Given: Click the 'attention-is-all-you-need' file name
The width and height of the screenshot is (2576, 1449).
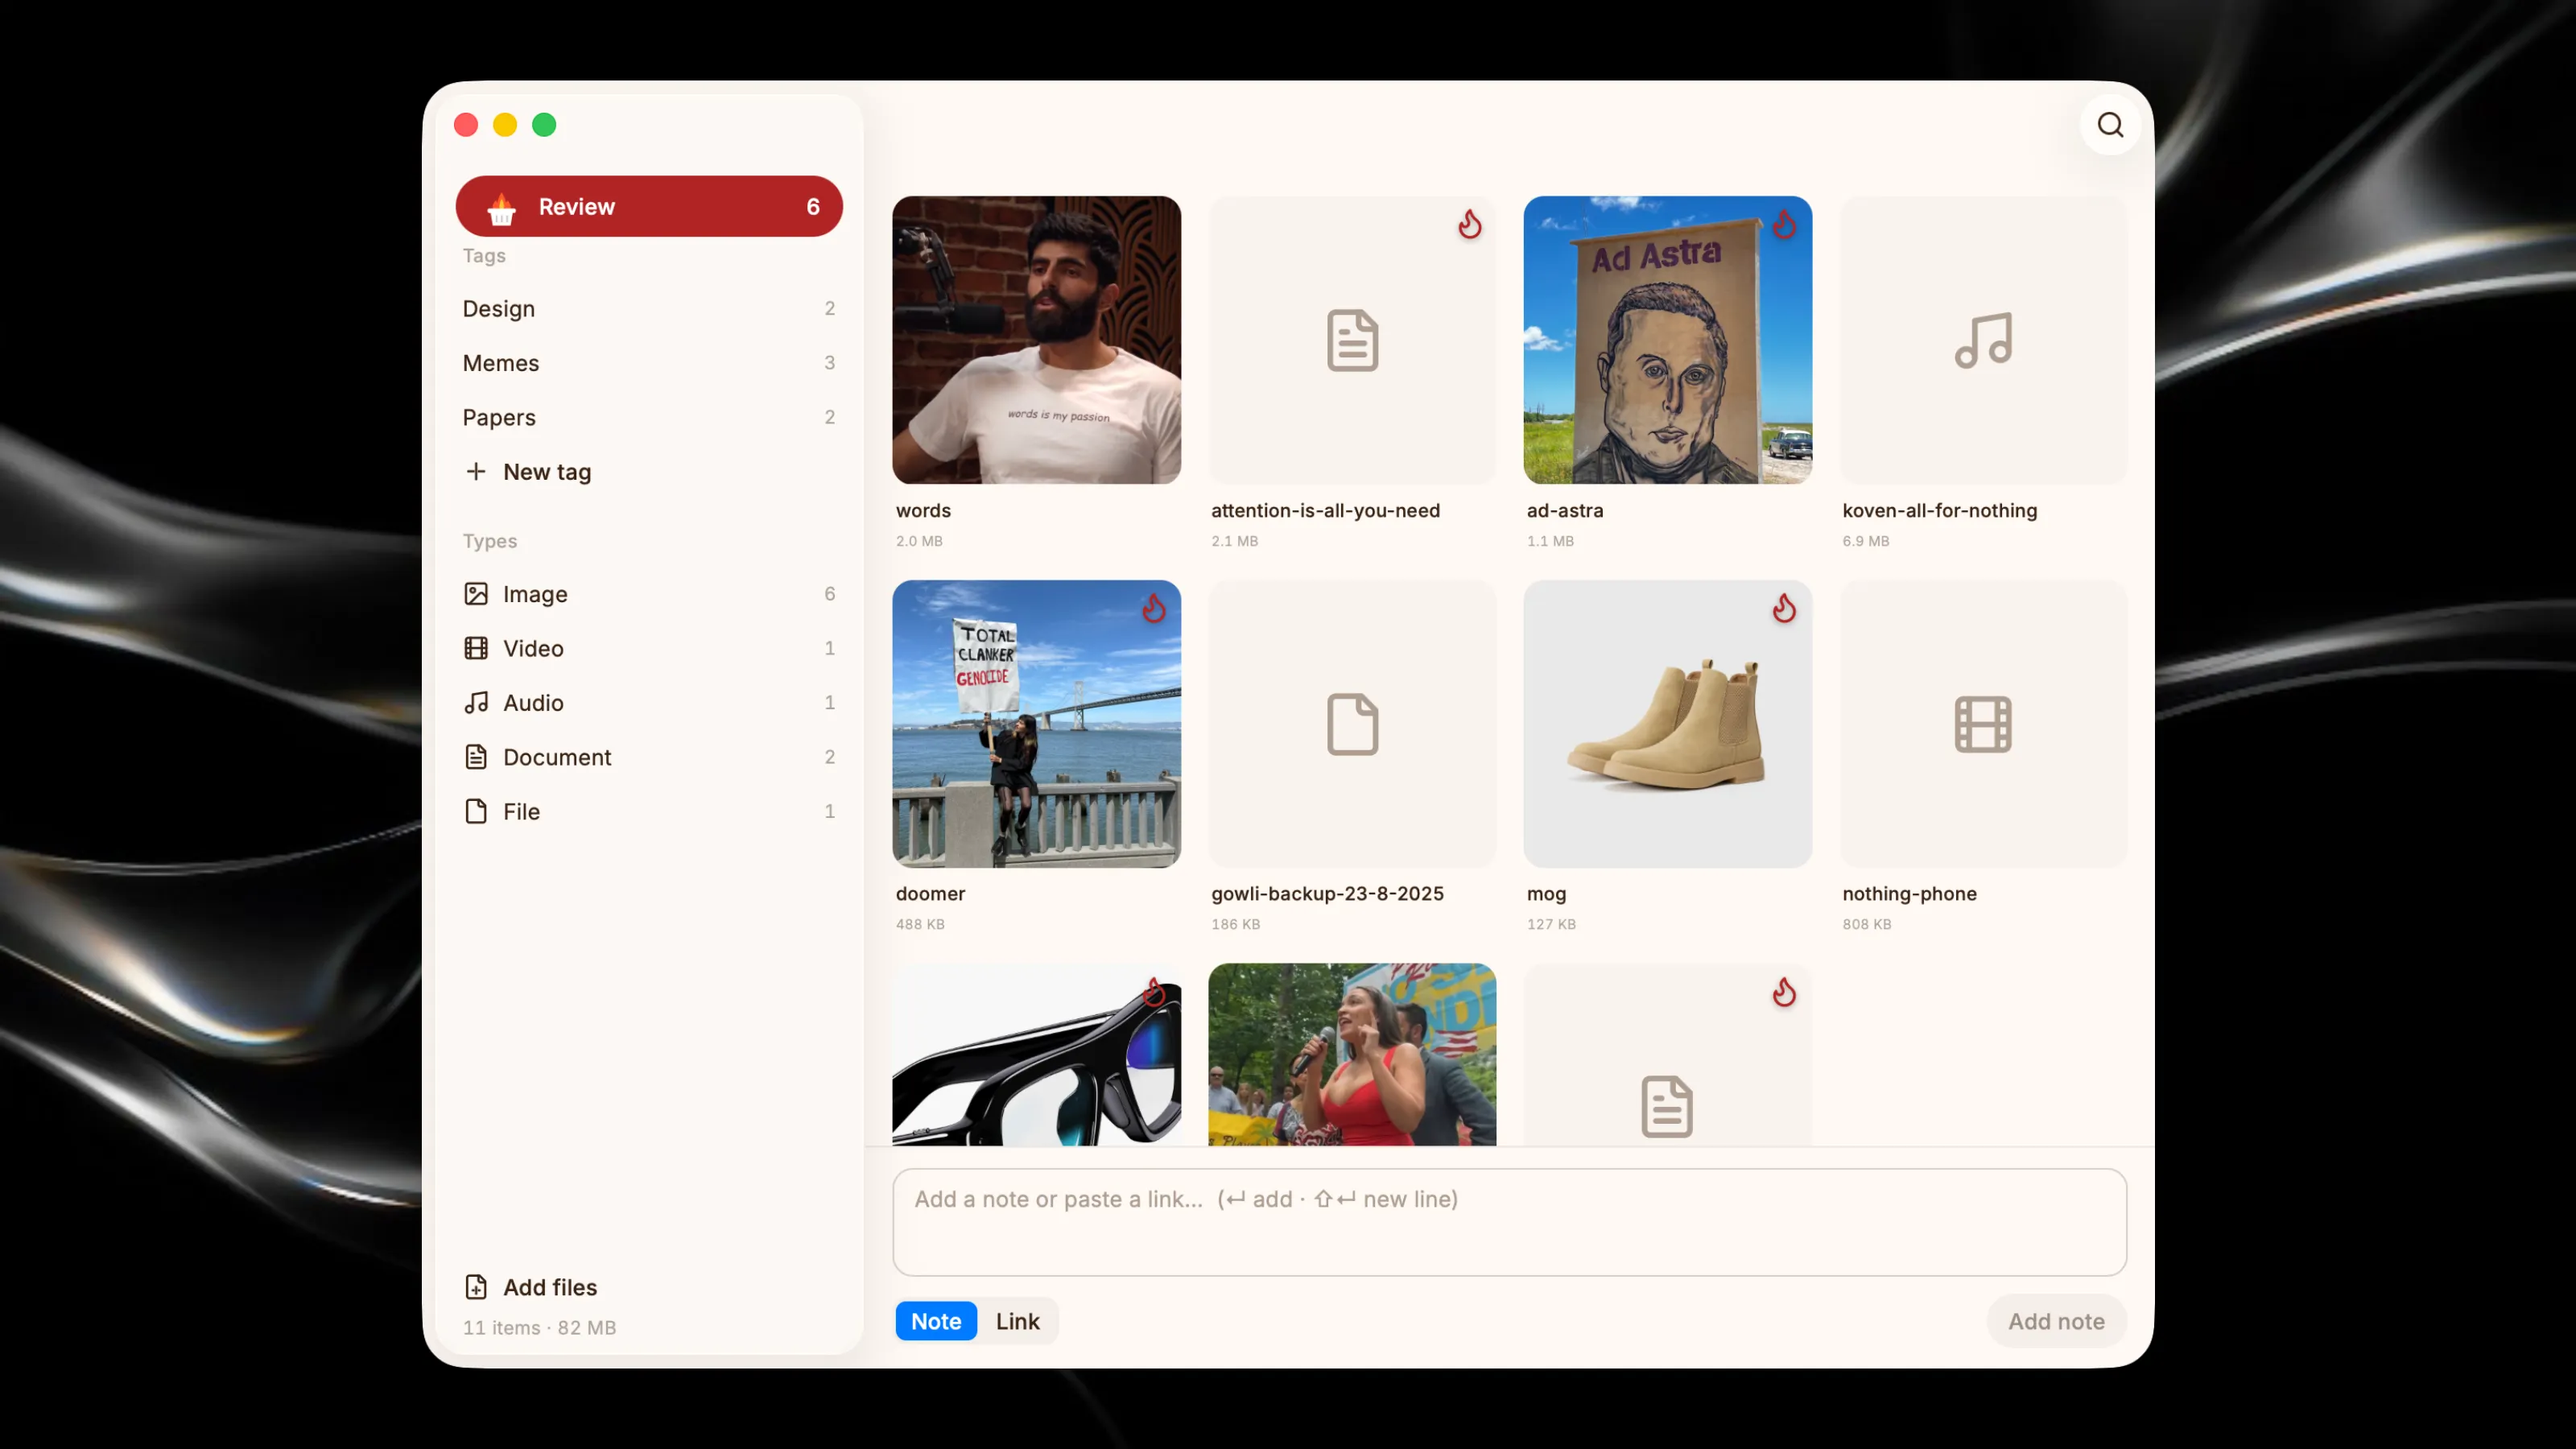Looking at the screenshot, I should coord(1325,510).
